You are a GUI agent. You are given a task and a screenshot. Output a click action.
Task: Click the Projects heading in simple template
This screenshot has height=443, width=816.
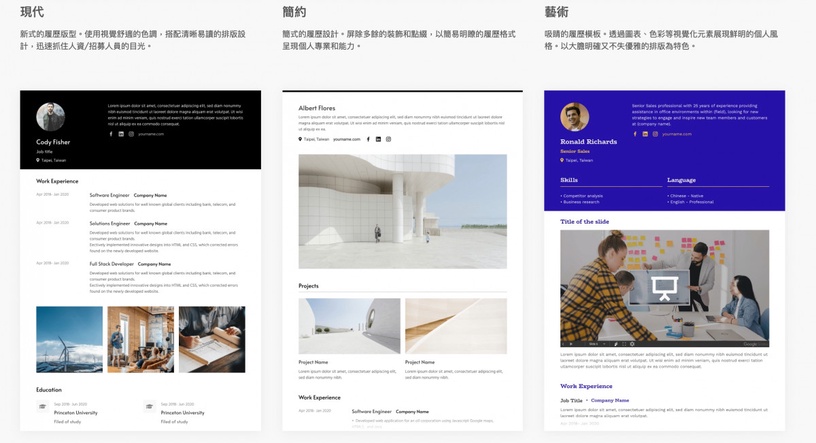pos(309,286)
